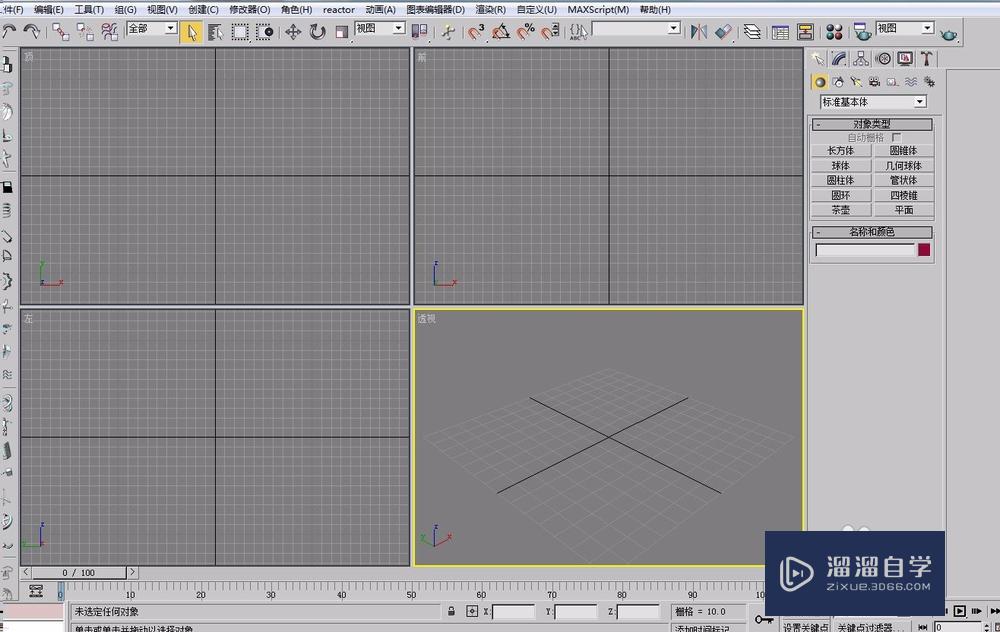Select Helpers category icon
1000x632 pixels.
pyautogui.click(x=892, y=82)
